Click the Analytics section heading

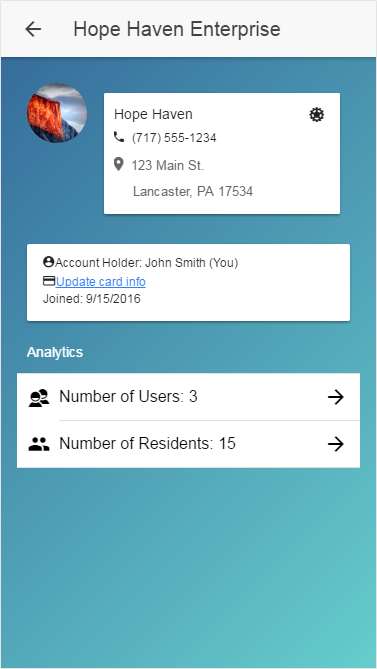[x=55, y=352]
